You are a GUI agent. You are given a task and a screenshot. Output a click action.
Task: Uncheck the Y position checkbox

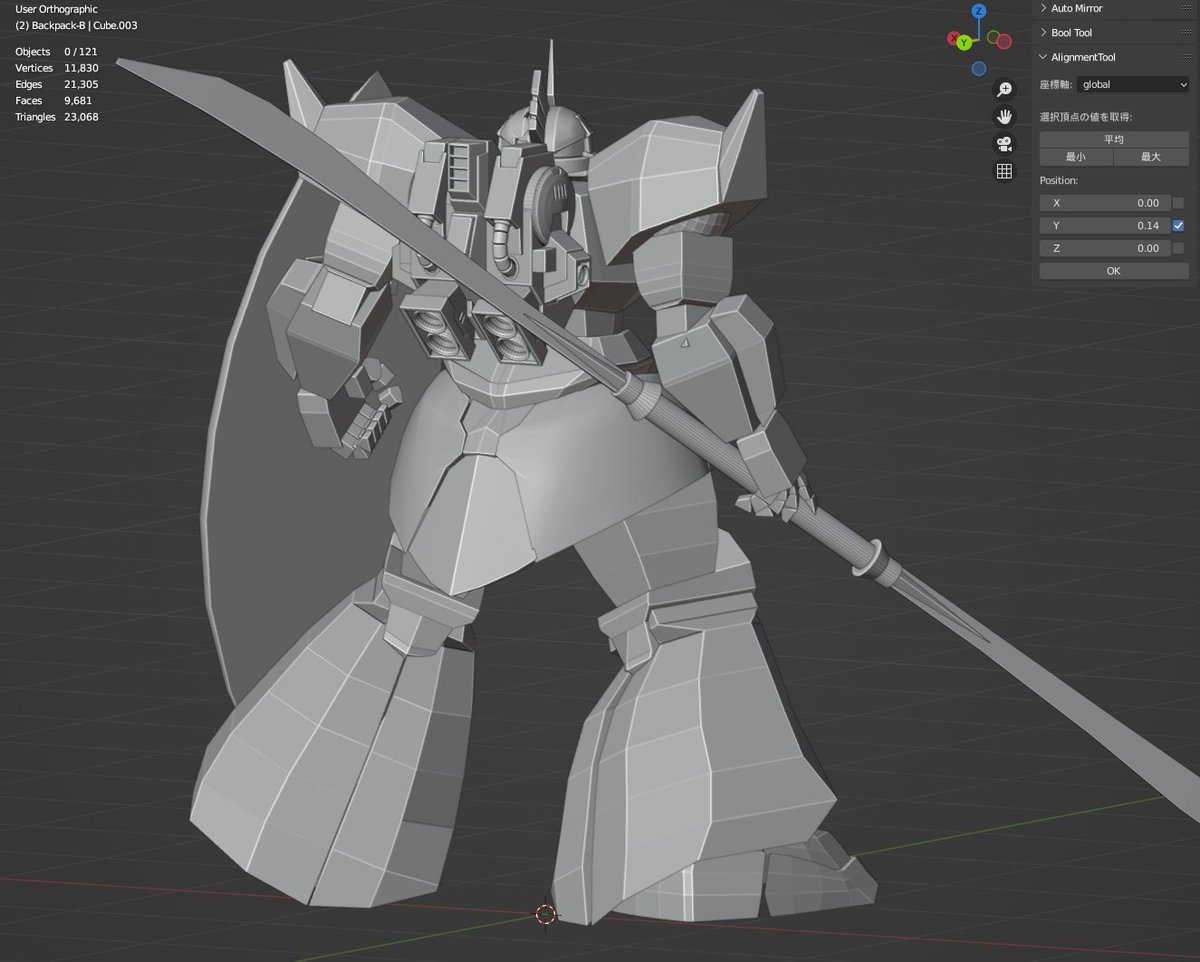(x=1178, y=226)
